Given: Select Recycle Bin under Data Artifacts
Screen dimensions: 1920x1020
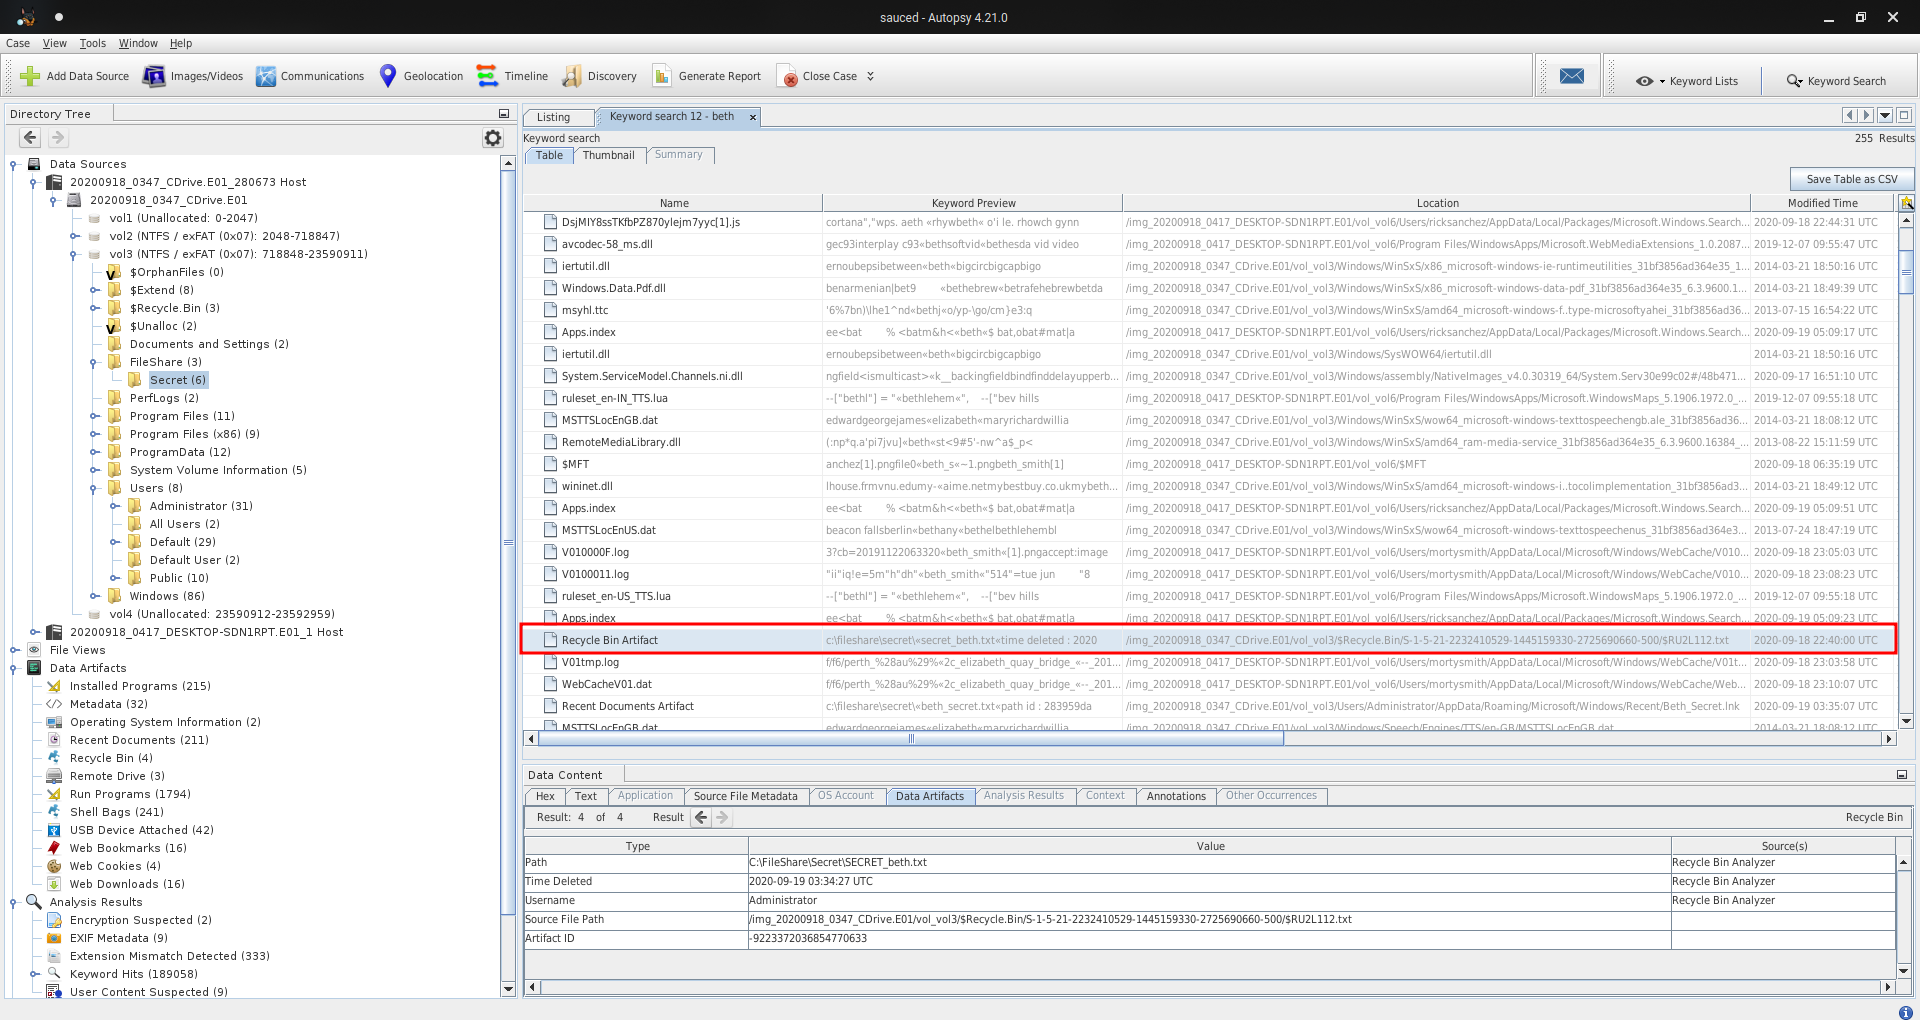Looking at the screenshot, I should [x=110, y=758].
